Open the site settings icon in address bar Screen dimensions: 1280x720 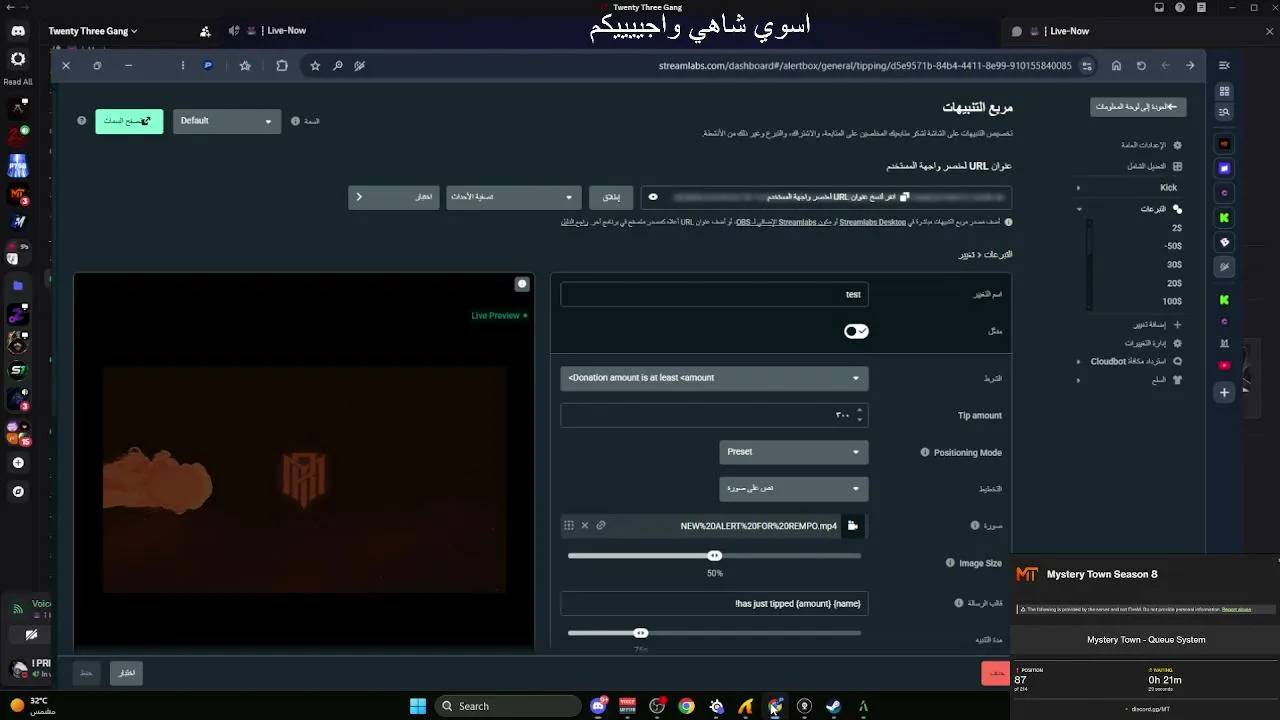pyautogui.click(x=1087, y=66)
